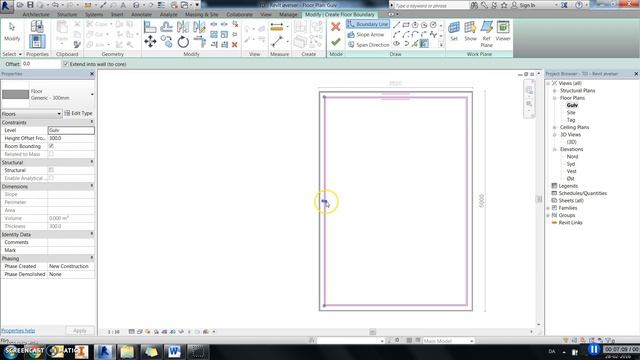Finish edit mode with green checkmark
Screen dimensions: 640x360
coord(336,42)
